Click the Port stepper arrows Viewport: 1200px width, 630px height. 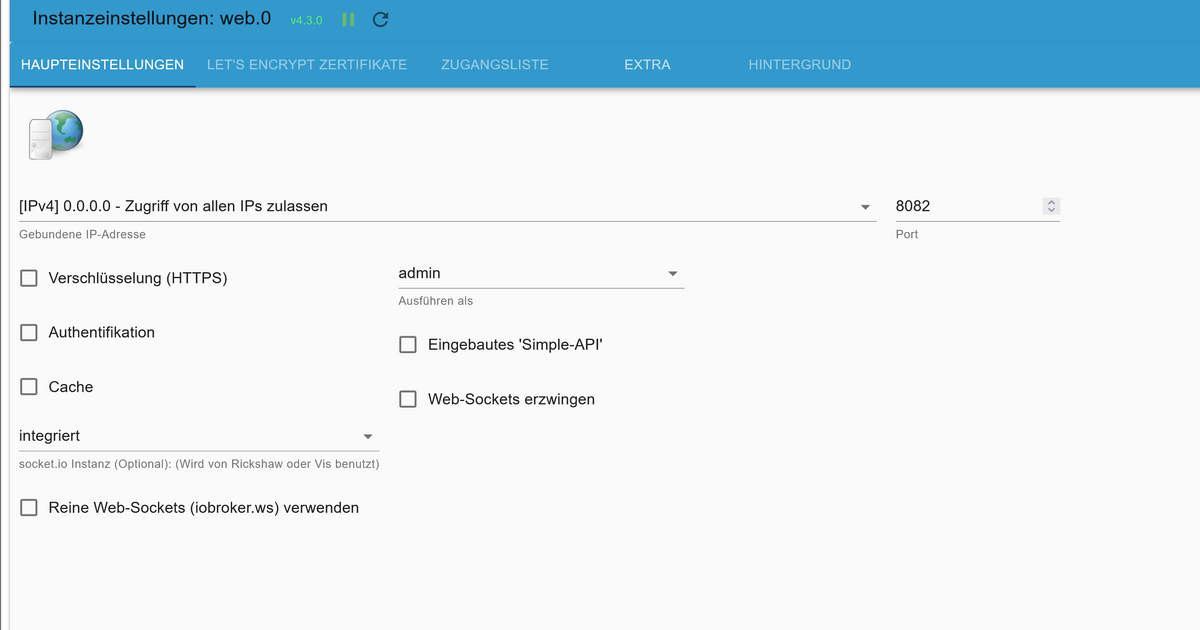tap(1050, 206)
